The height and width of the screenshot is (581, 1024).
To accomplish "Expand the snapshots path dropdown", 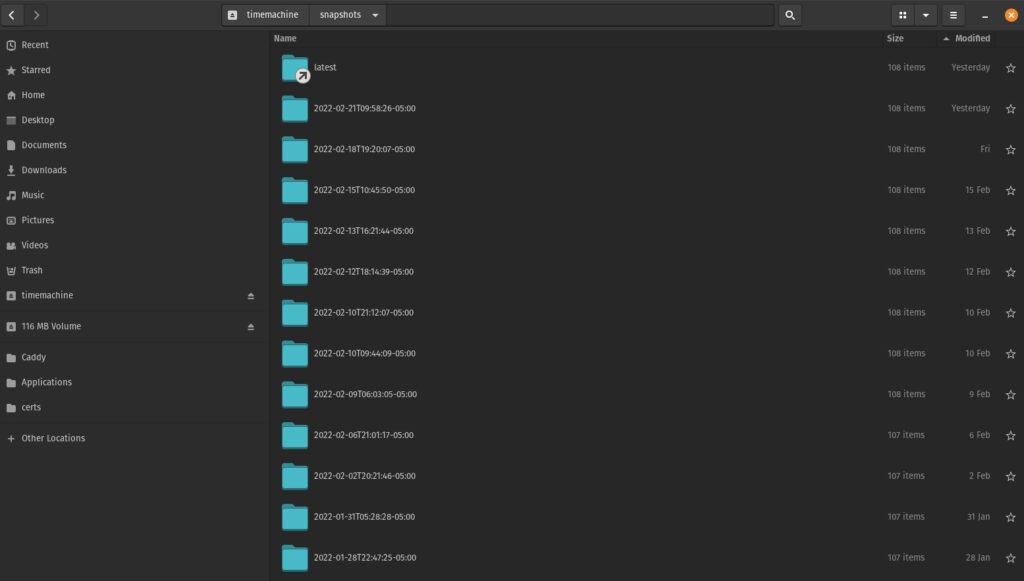I will coord(375,15).
